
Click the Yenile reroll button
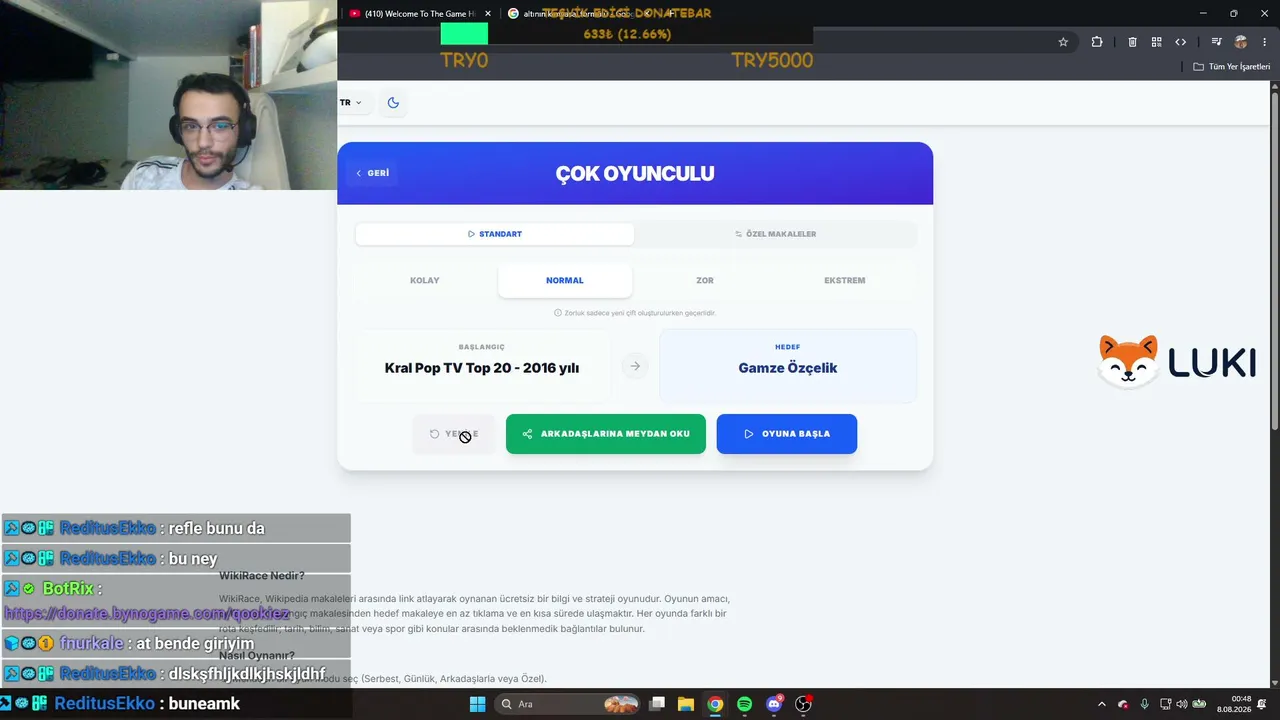(x=454, y=434)
